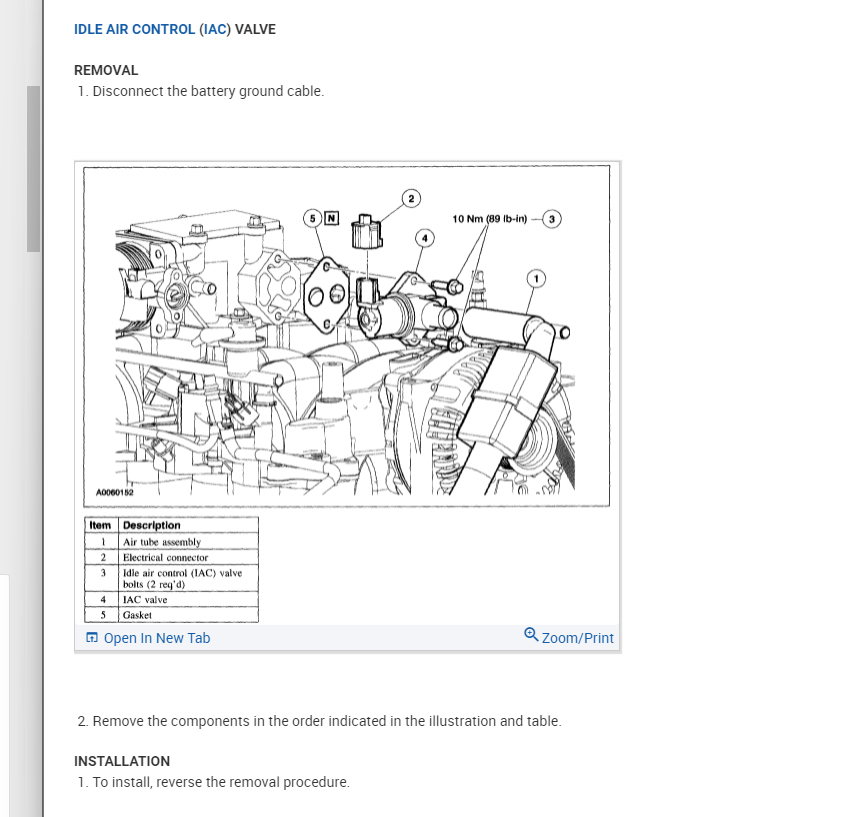
Task: Click the IDLE AIR CONTROL (IAC) heading link
Action: pyautogui.click(x=153, y=29)
